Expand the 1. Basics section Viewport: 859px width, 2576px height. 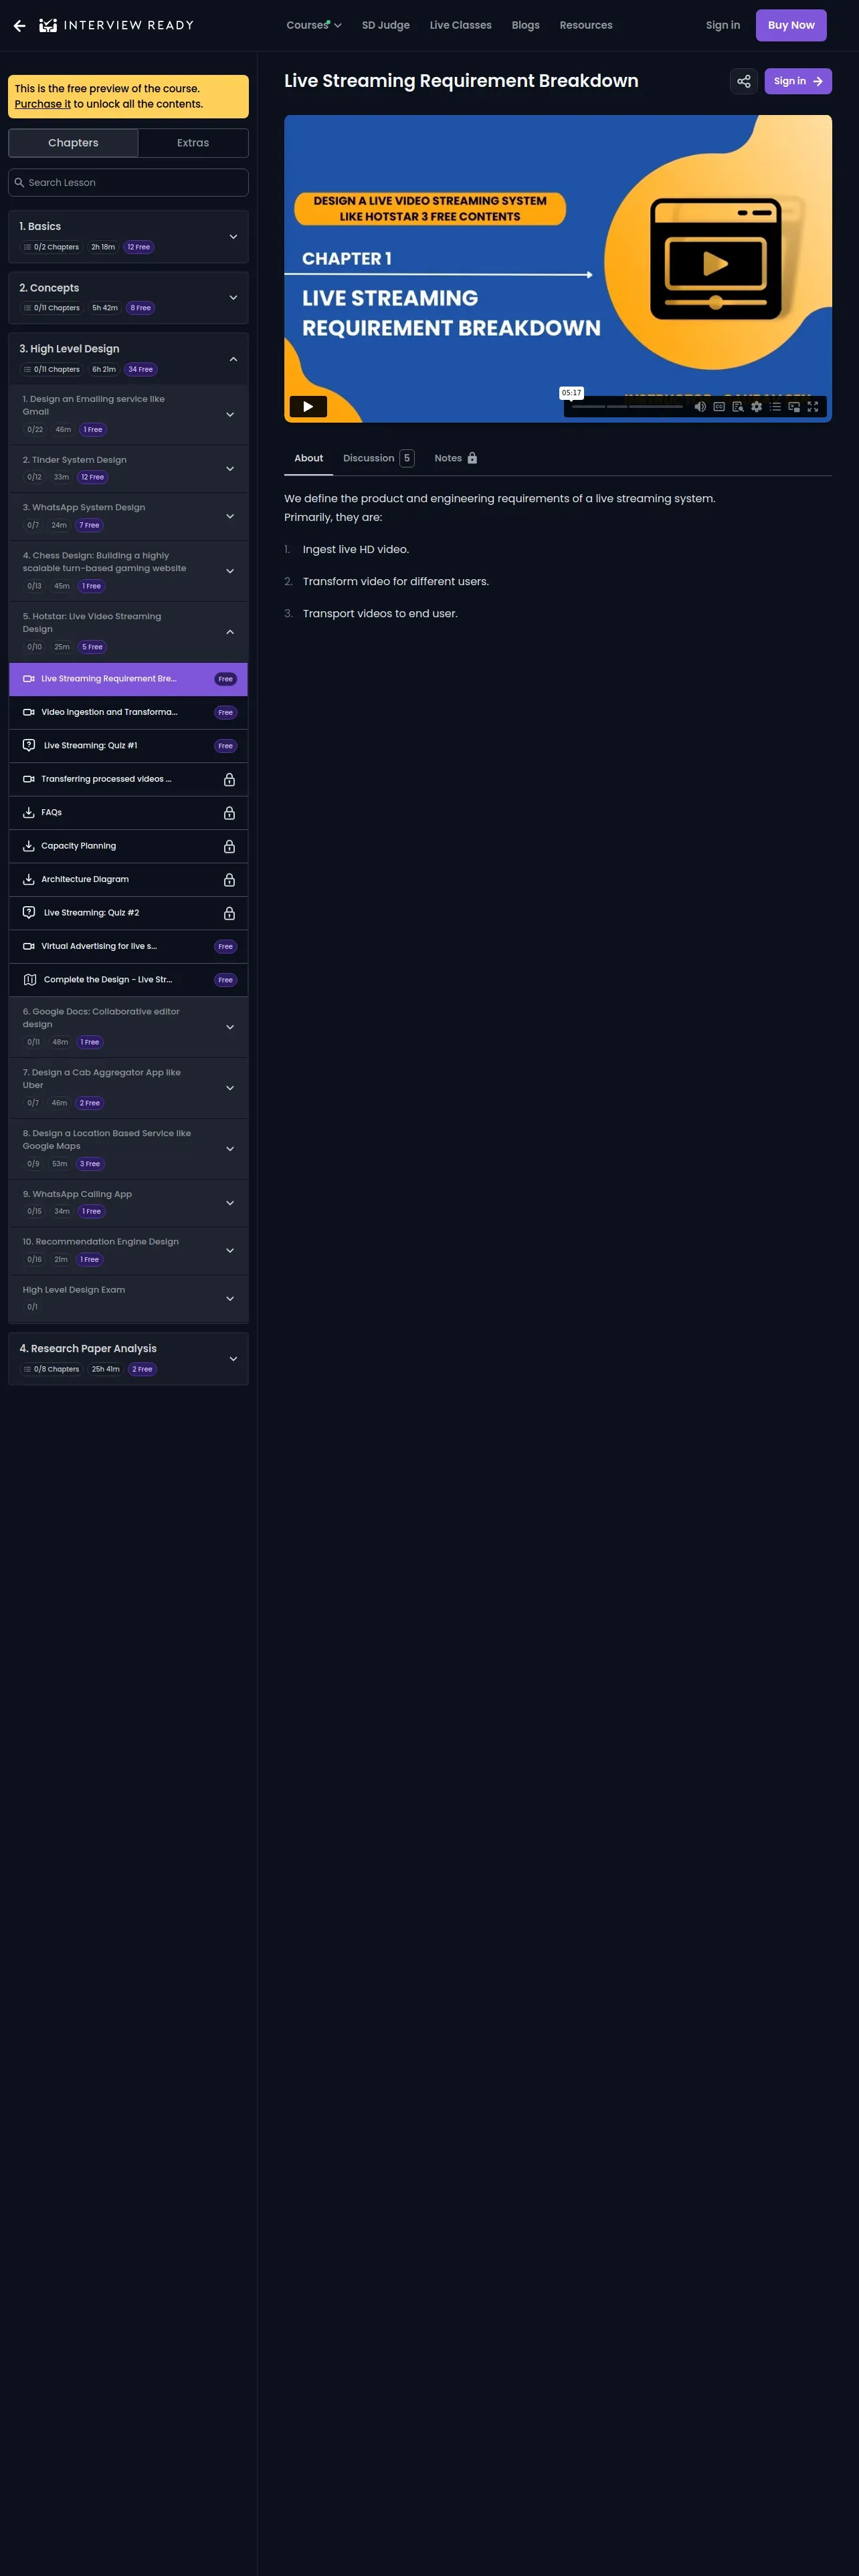click(128, 236)
